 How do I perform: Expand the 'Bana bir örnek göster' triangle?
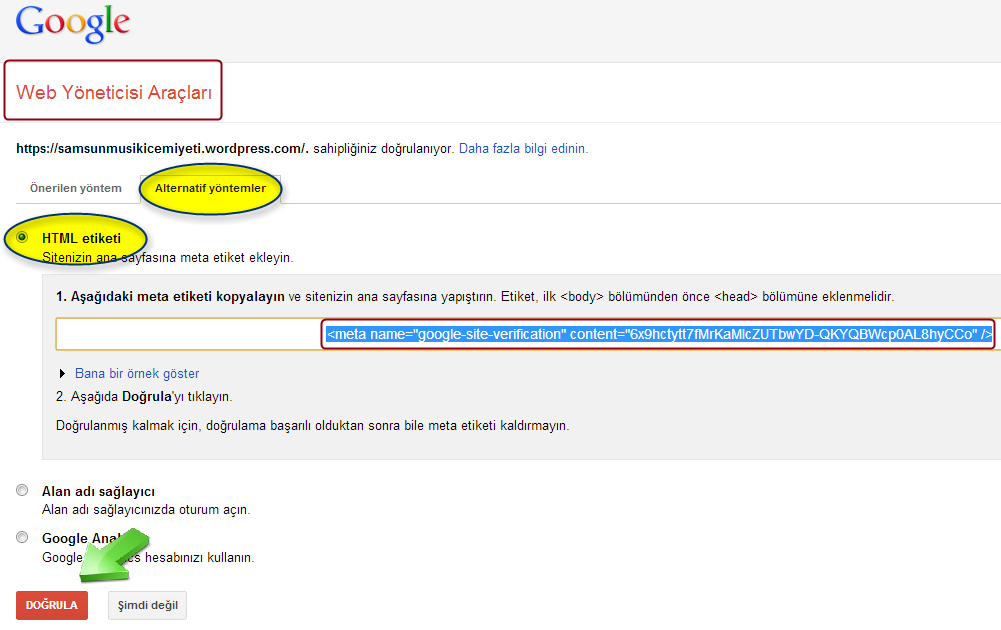click(62, 373)
